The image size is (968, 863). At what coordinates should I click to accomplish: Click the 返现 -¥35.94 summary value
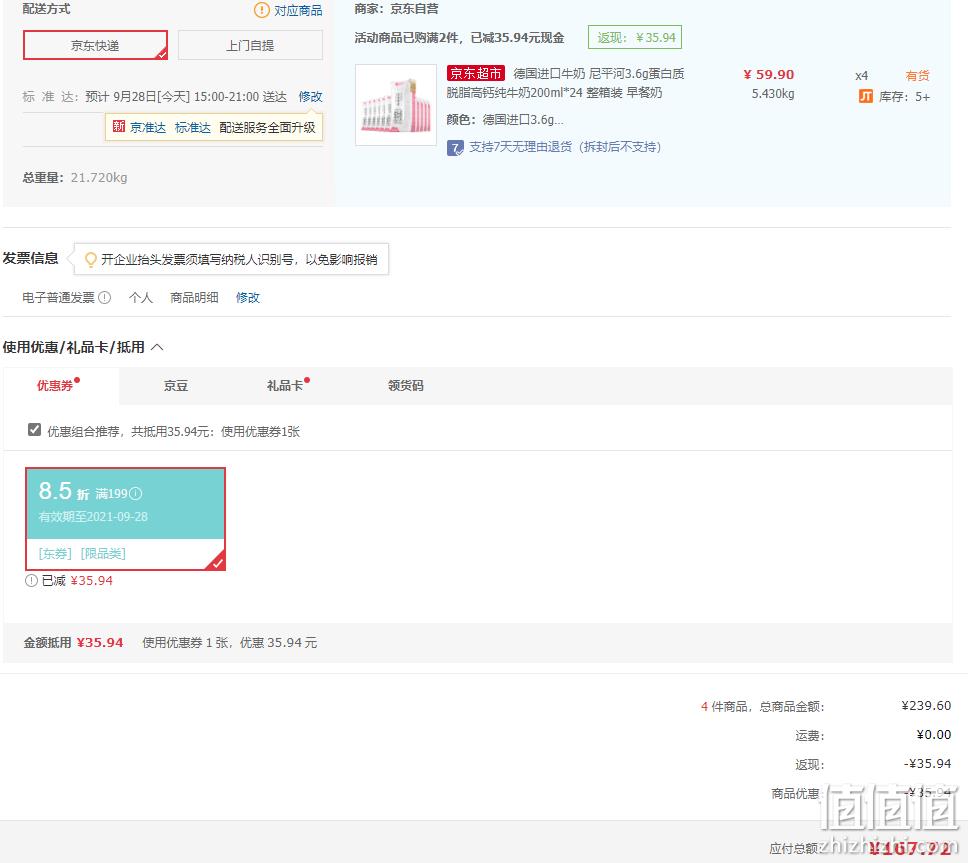pos(927,764)
